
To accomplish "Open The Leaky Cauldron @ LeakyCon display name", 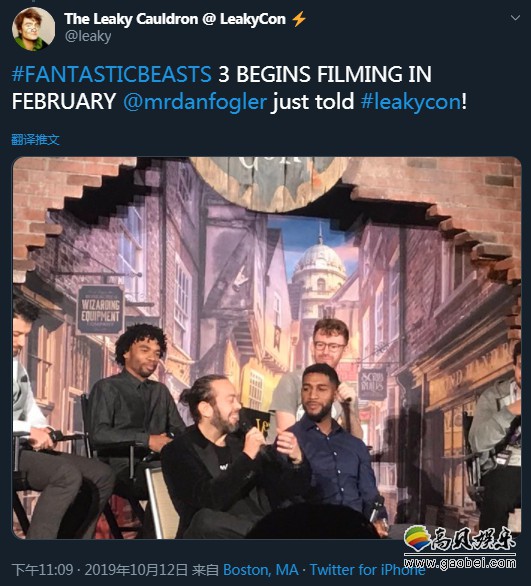I will pos(175,19).
